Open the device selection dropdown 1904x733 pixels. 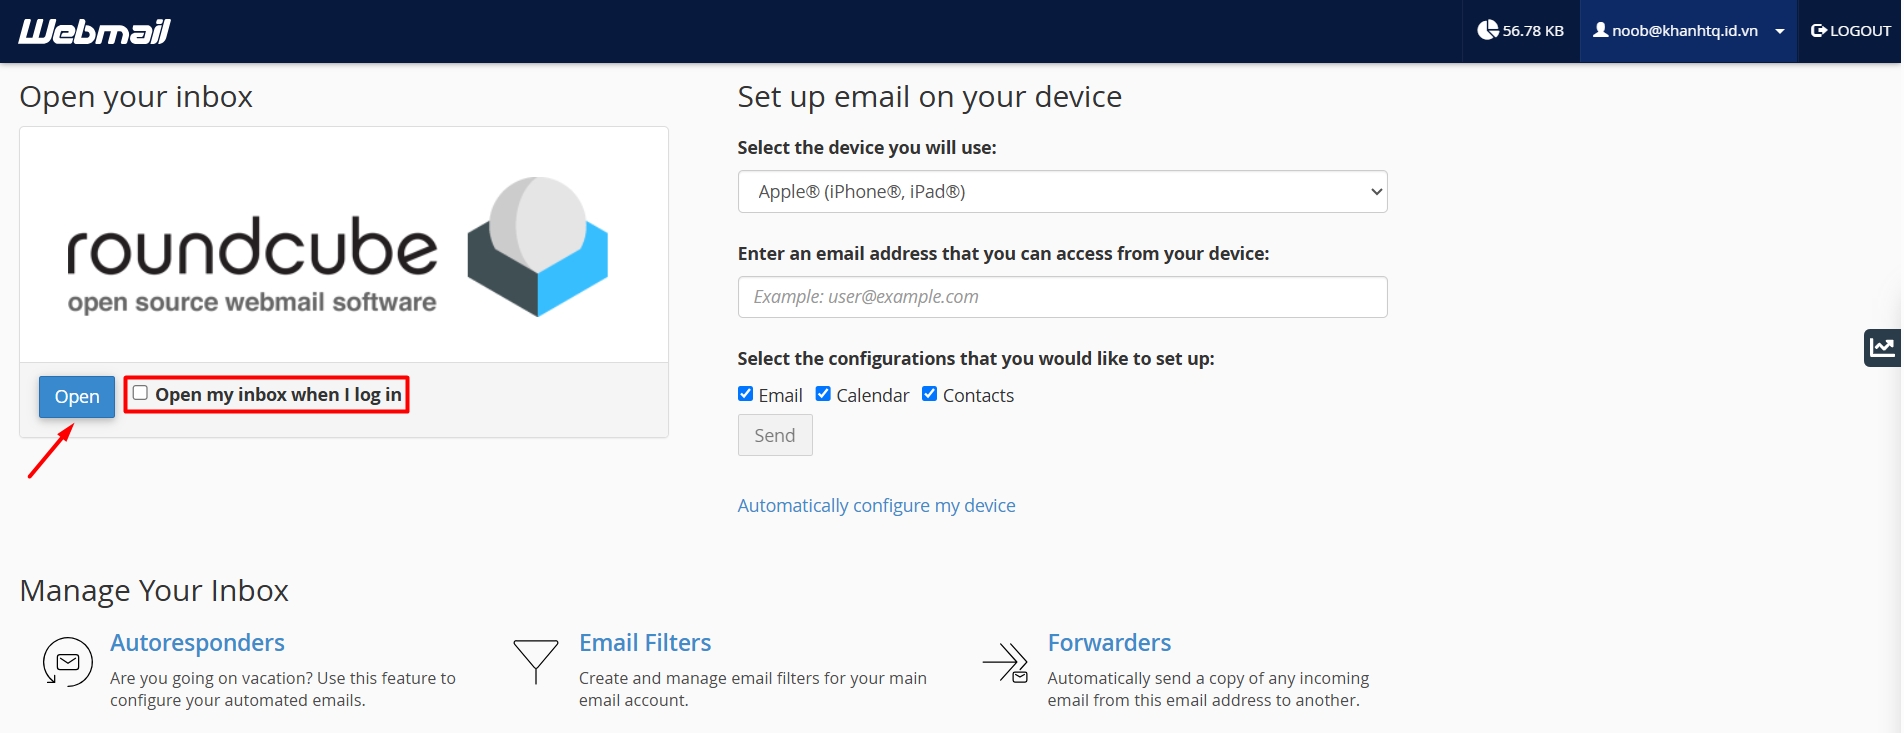[x=1062, y=192]
